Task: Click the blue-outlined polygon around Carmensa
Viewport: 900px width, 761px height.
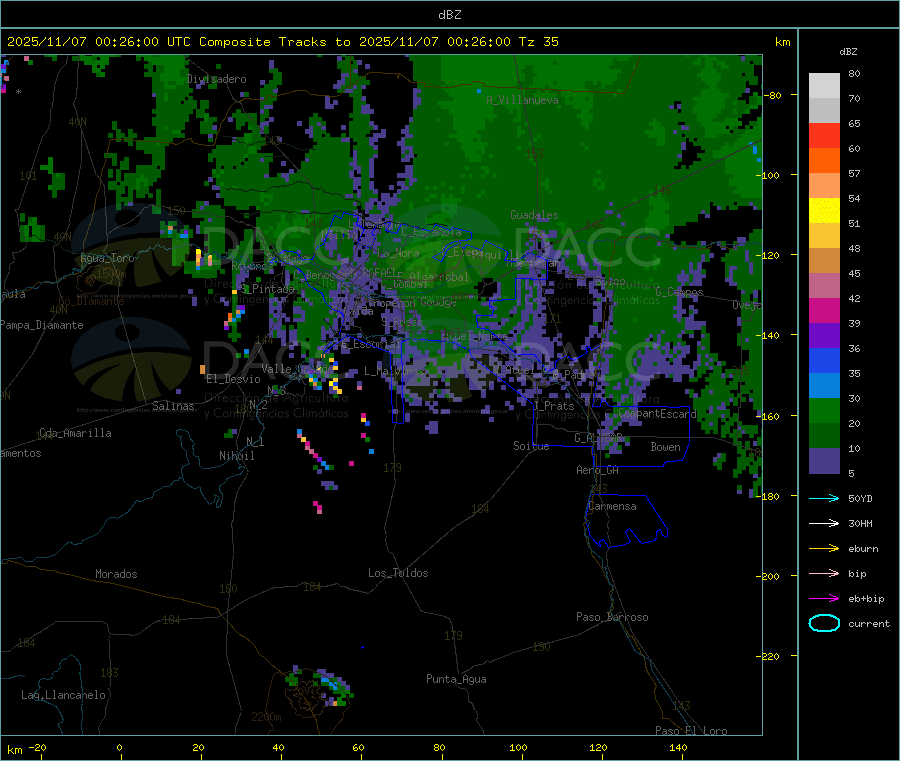Action: (626, 521)
